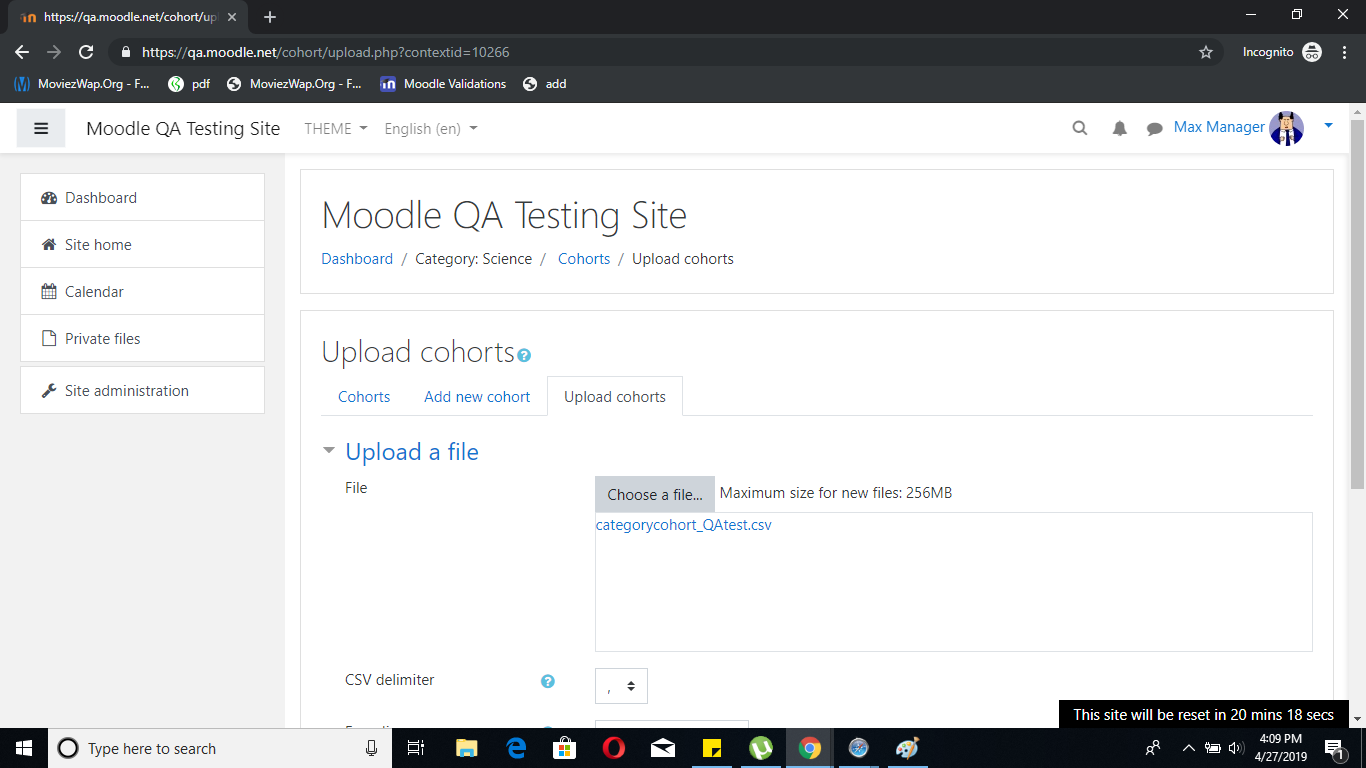
Task: Click the Moodle QA Testing Site brand link
Action: (x=183, y=128)
